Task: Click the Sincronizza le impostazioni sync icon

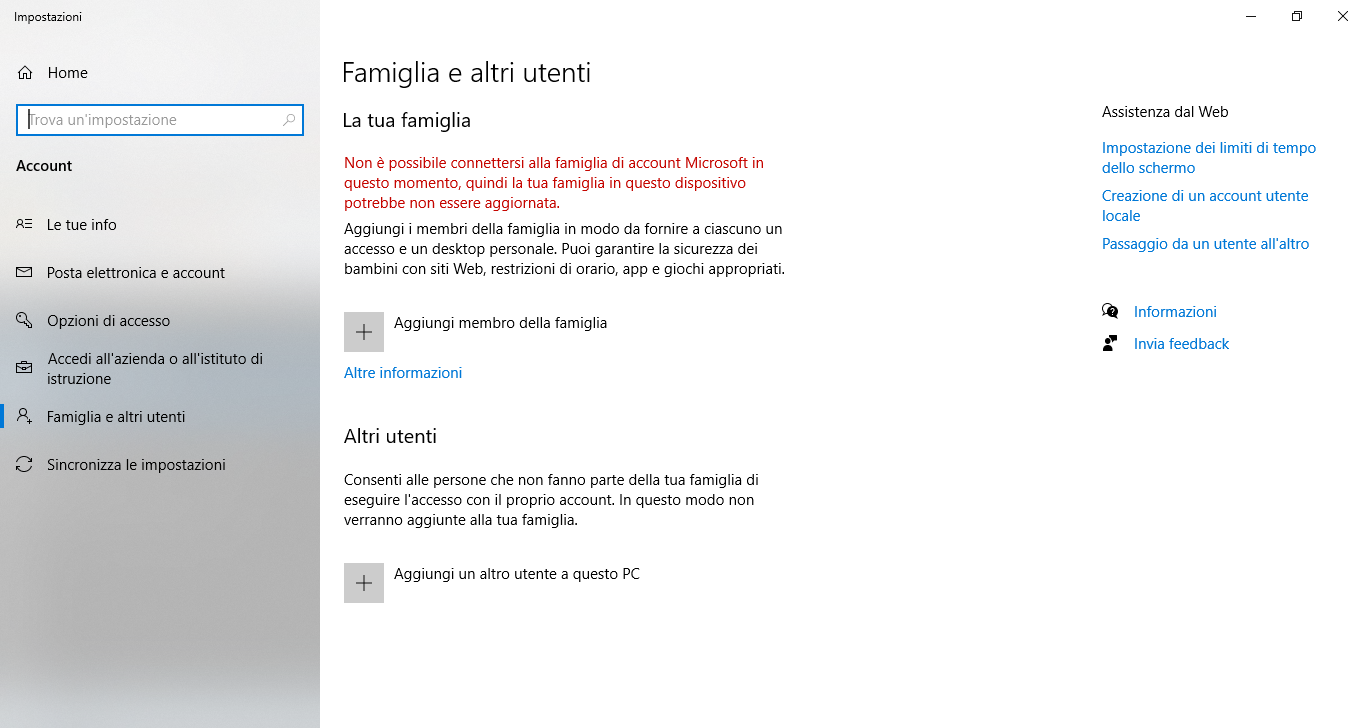Action: coord(25,465)
